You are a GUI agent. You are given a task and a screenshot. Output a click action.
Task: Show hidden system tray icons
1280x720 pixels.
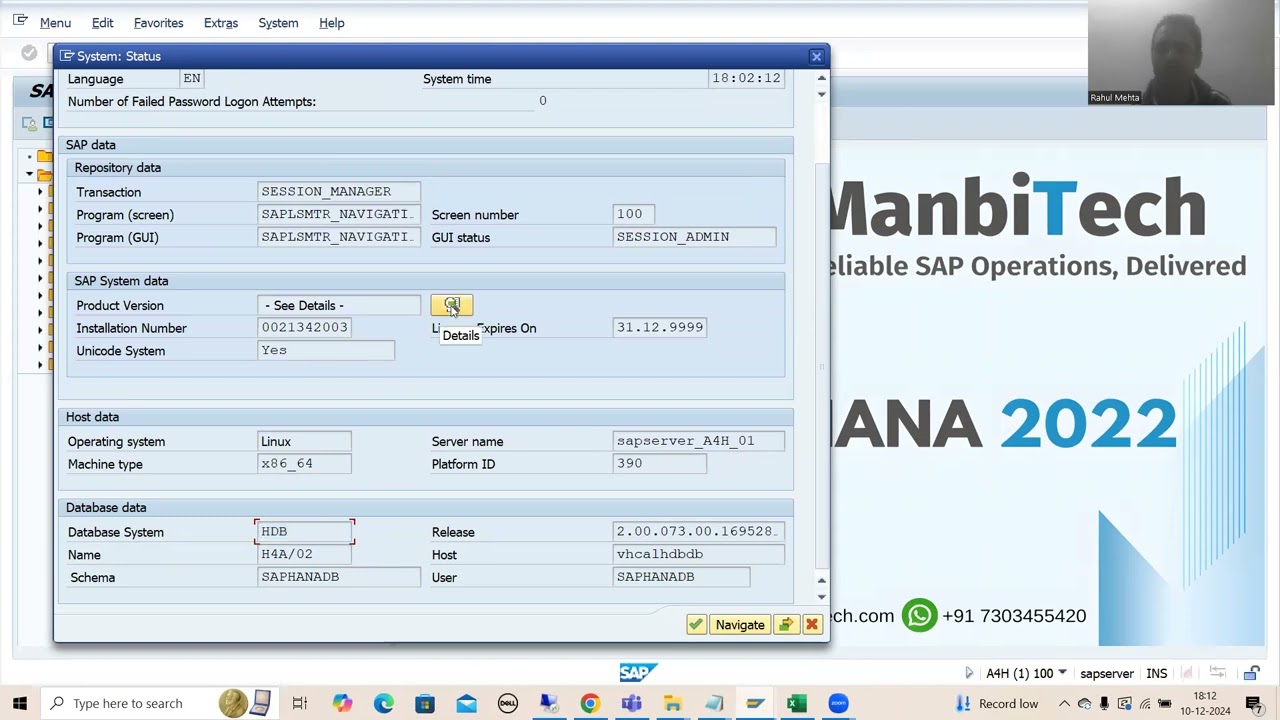[1064, 703]
